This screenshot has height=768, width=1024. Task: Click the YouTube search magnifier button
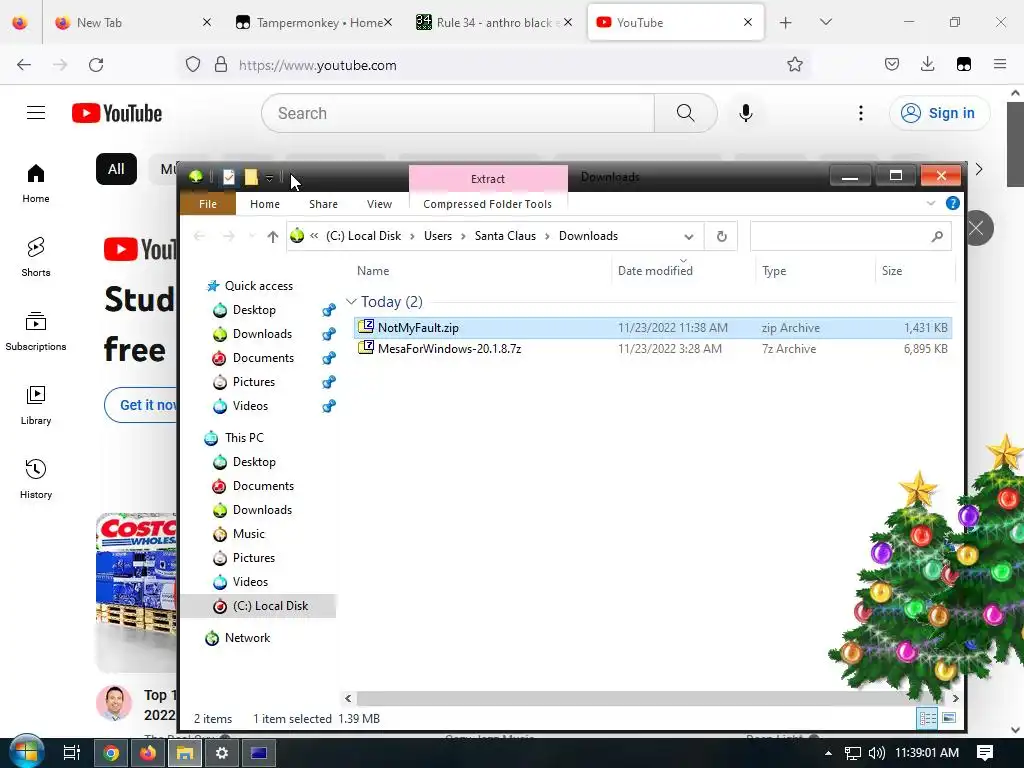tap(685, 113)
